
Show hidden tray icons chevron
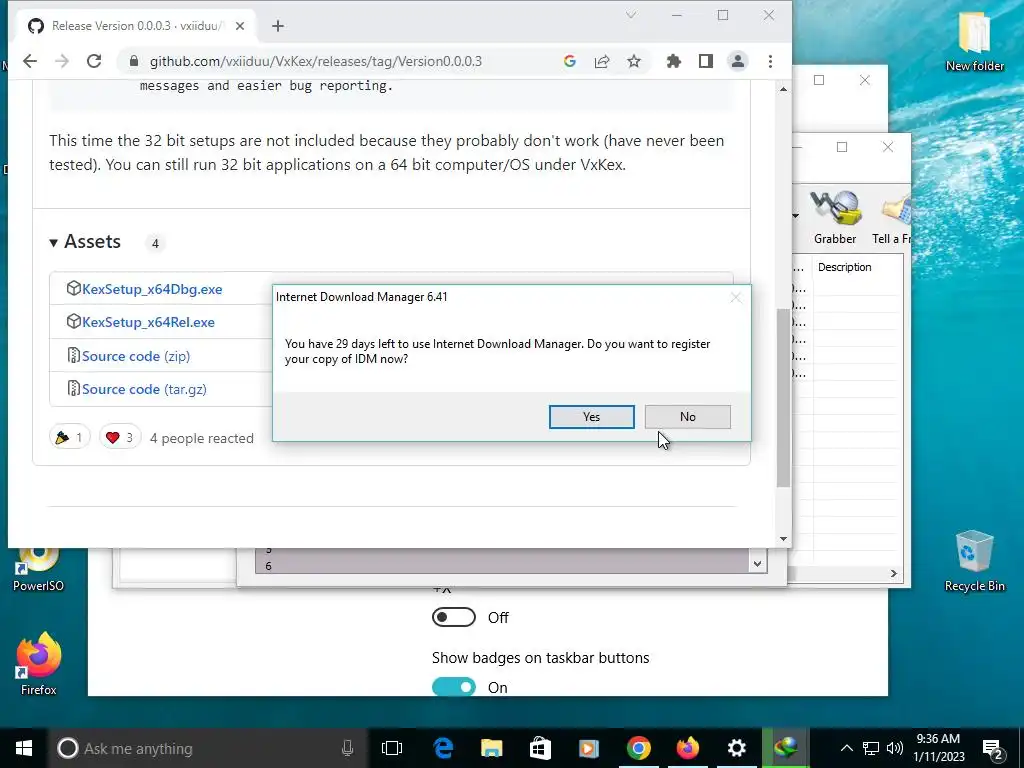coord(846,748)
